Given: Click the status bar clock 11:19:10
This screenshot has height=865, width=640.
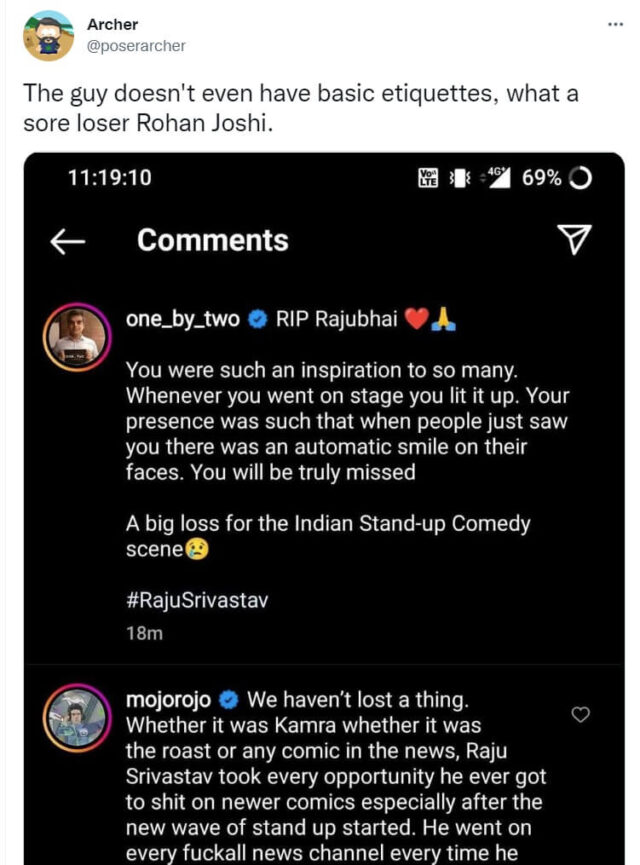Looking at the screenshot, I should click(109, 178).
